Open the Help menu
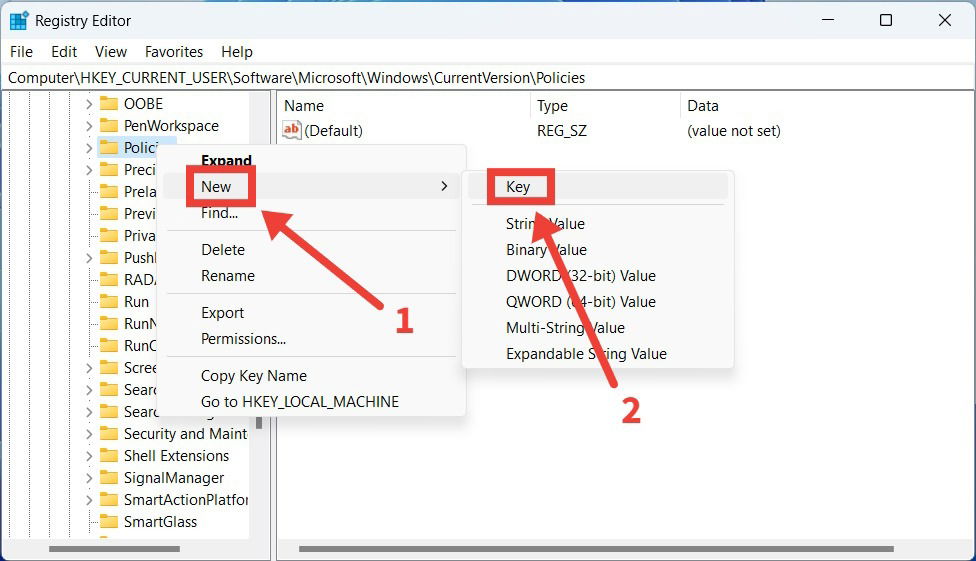This screenshot has width=976, height=561. 237,52
